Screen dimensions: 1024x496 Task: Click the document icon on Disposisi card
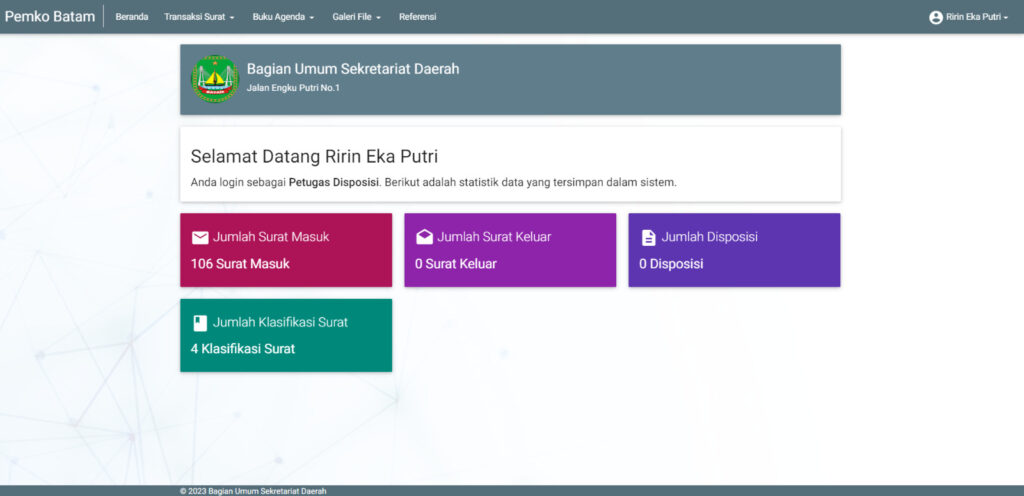pyautogui.click(x=648, y=238)
